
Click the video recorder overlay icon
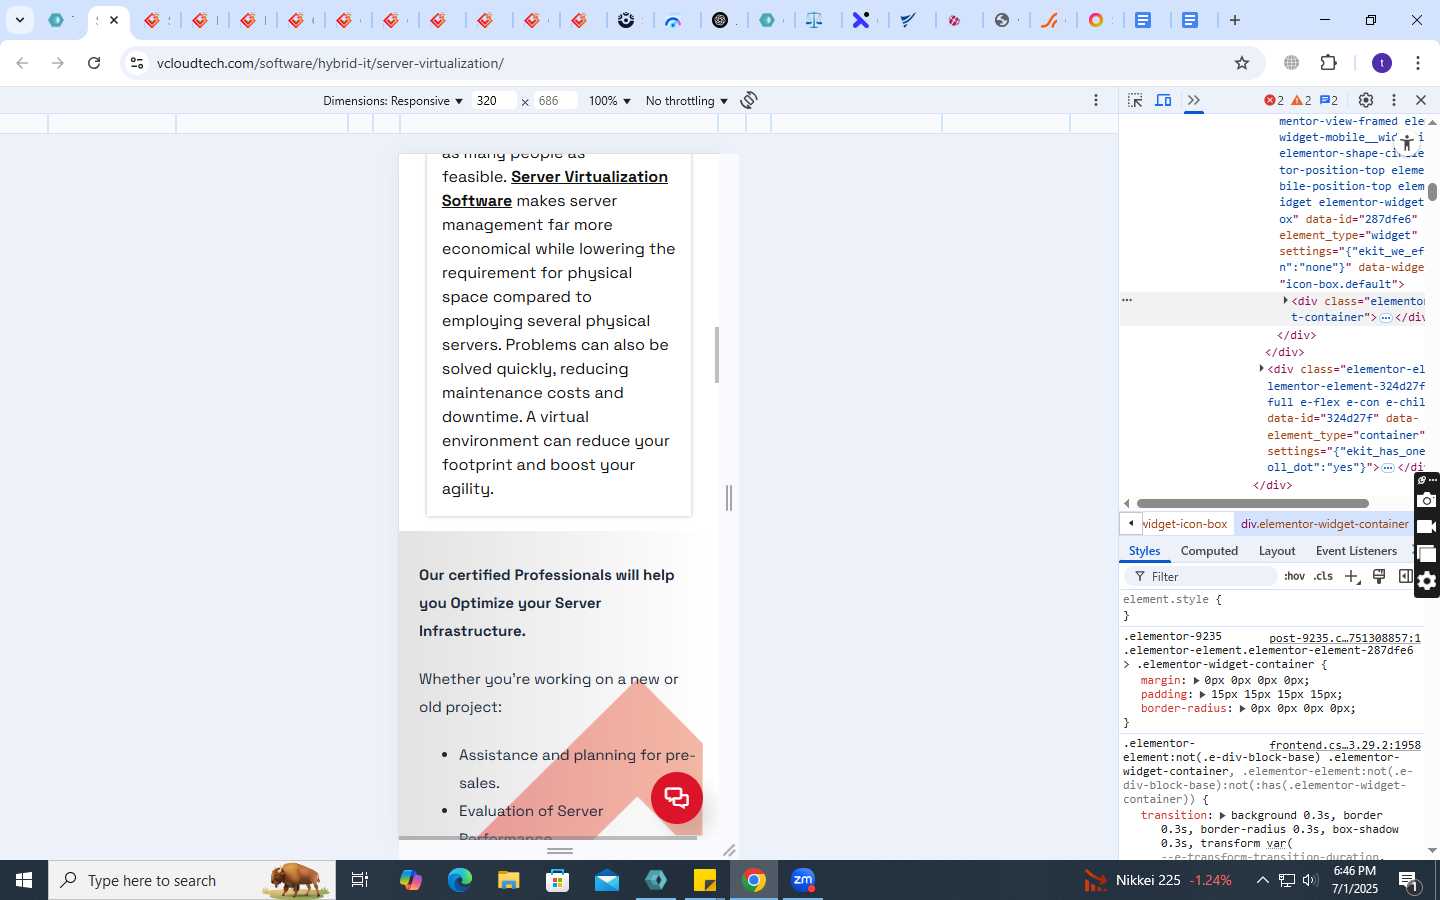(1427, 527)
